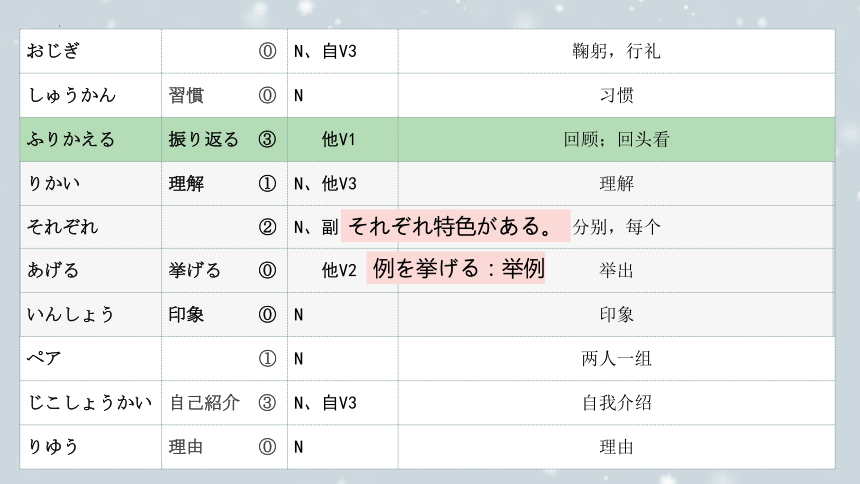
Task: Click accent number ① in ペア row
Action: click(267, 358)
